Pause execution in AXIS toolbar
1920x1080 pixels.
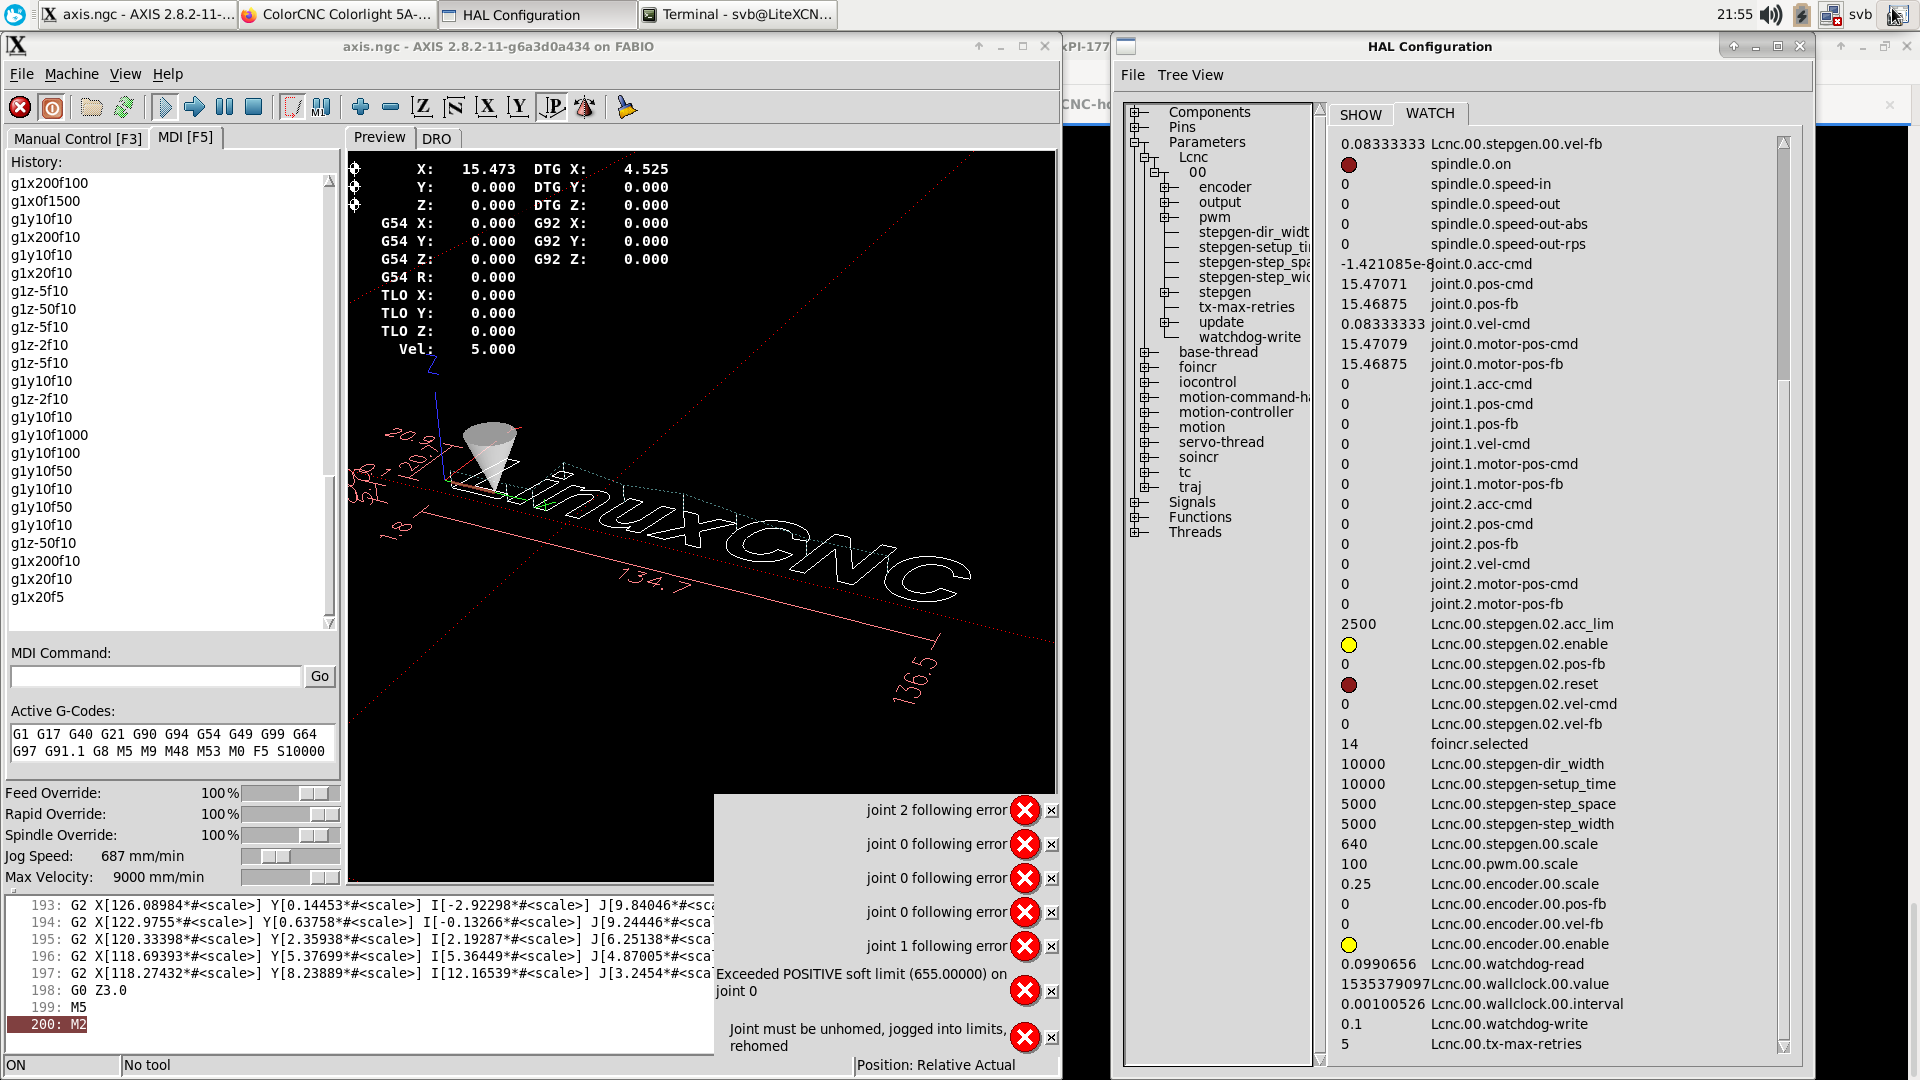[225, 107]
